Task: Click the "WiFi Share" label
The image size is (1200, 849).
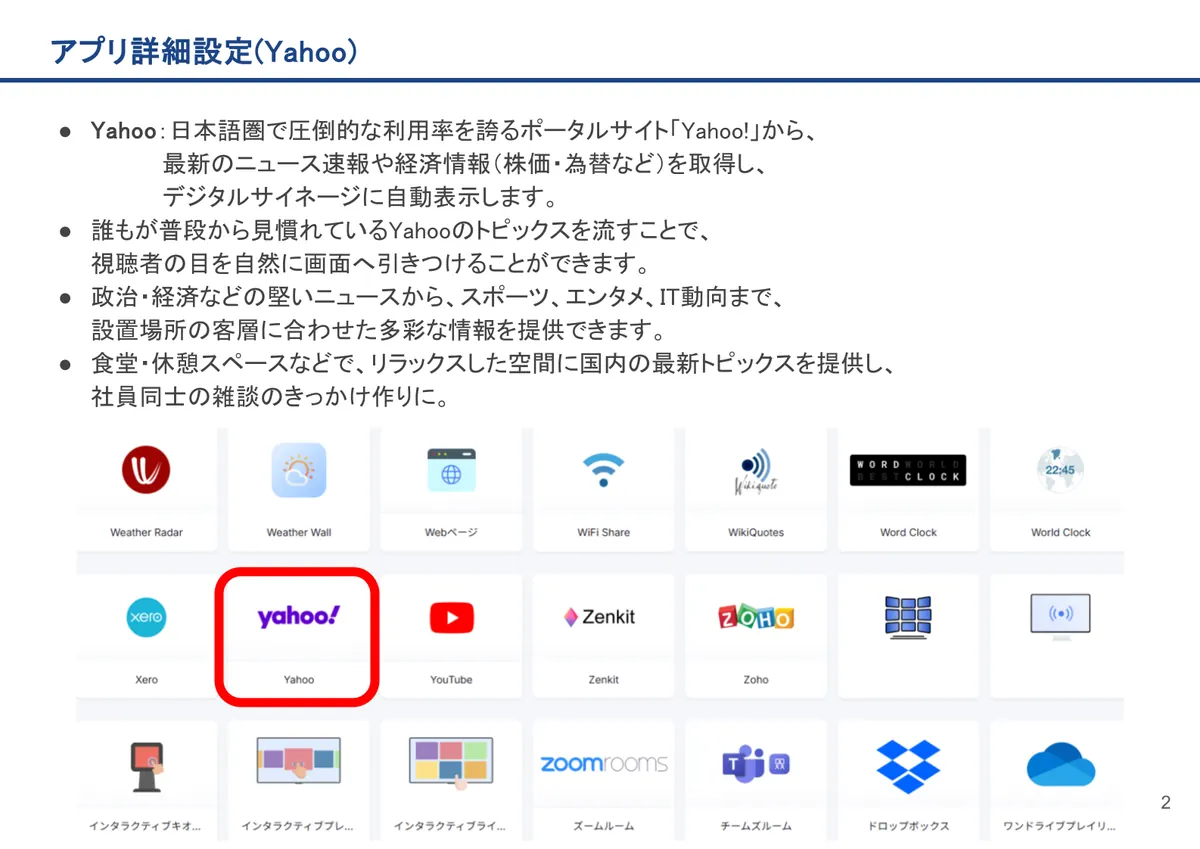Action: tap(603, 533)
